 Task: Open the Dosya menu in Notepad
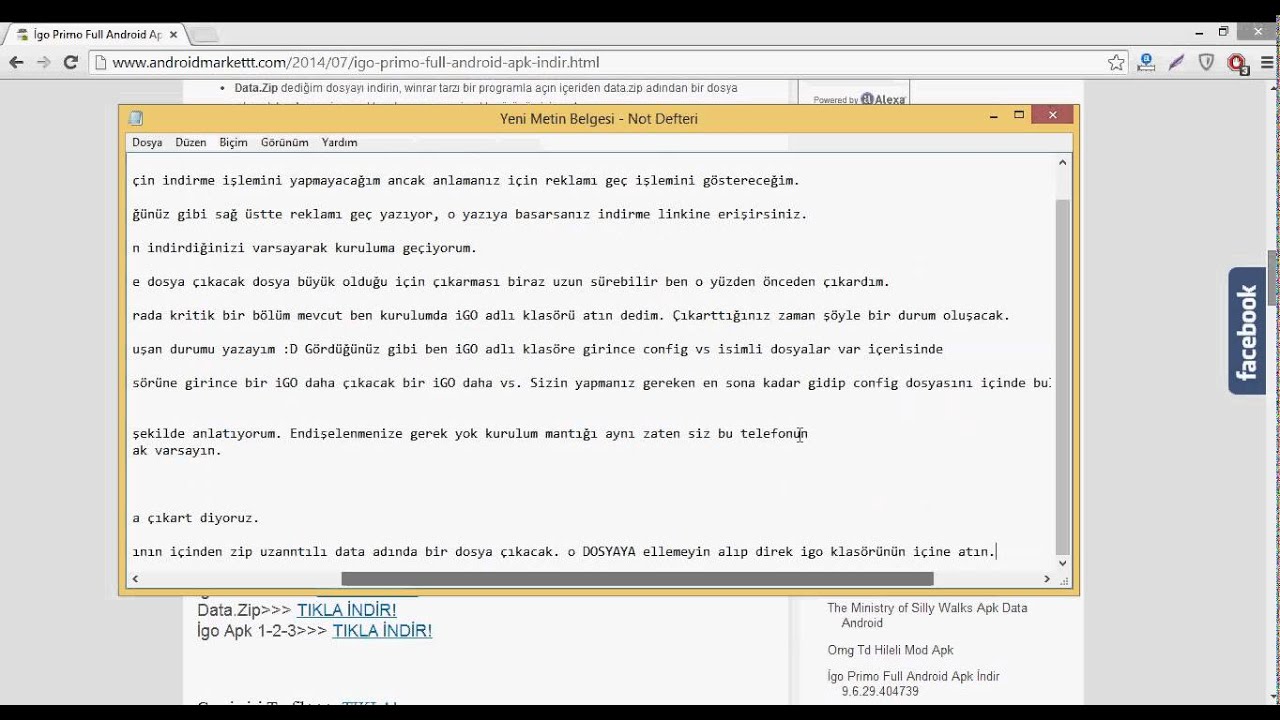(x=147, y=142)
